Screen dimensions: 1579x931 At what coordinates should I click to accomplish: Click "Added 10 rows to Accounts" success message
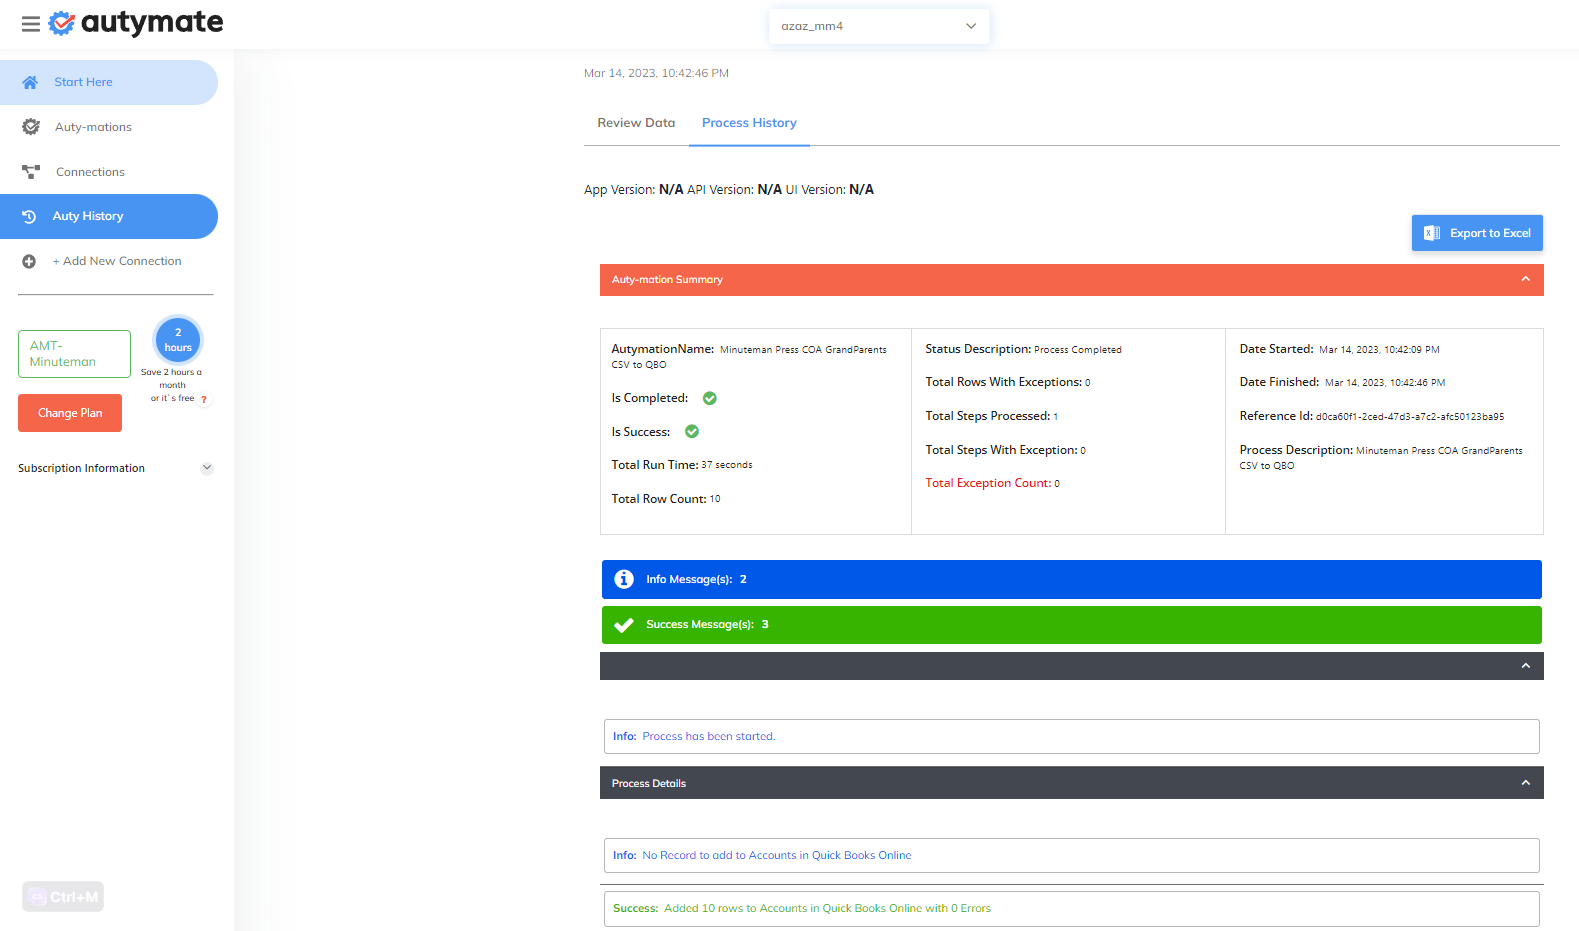[x=827, y=908]
